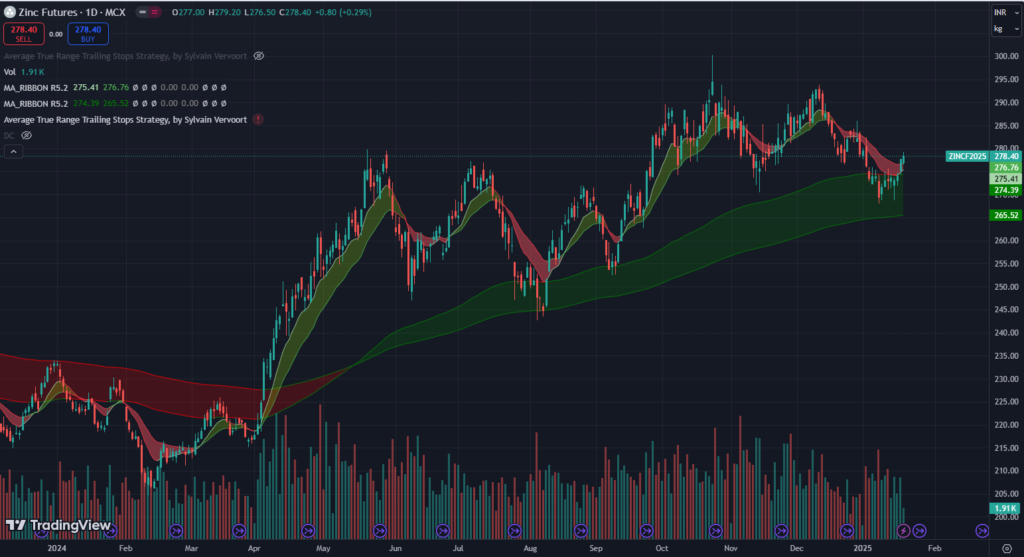Click the rollover marker nearest the Dec label

click(781, 531)
